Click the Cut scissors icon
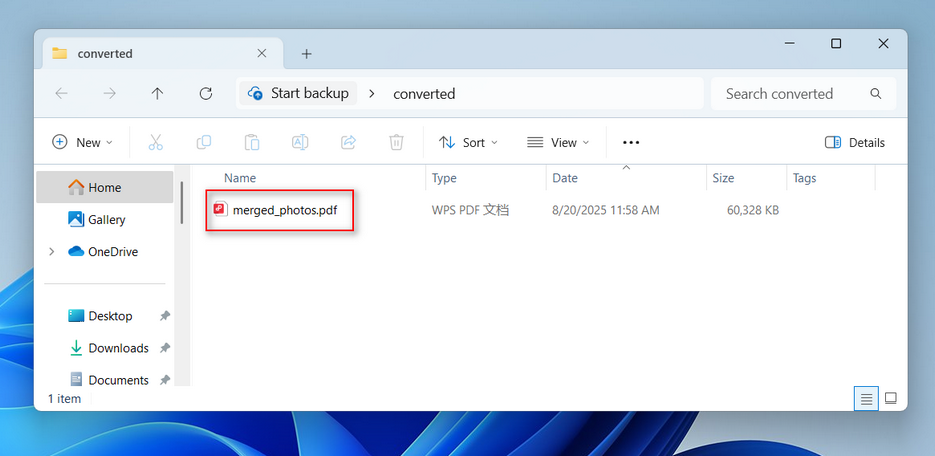The height and width of the screenshot is (456, 935). click(156, 142)
